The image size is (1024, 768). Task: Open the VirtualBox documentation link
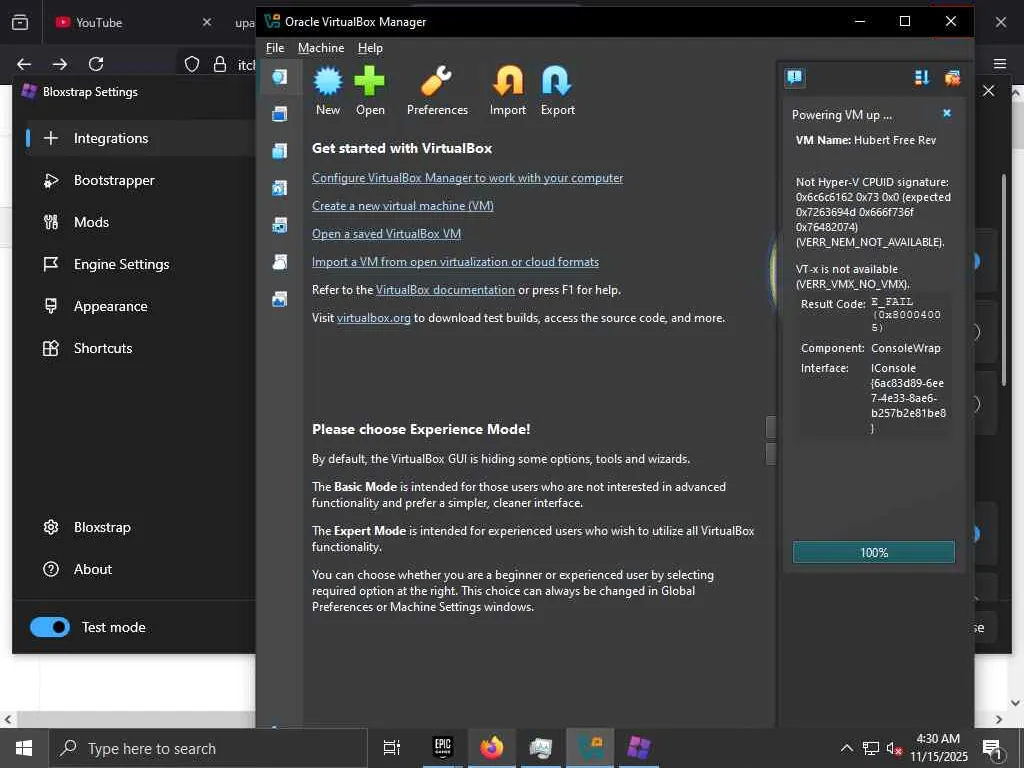pos(445,290)
